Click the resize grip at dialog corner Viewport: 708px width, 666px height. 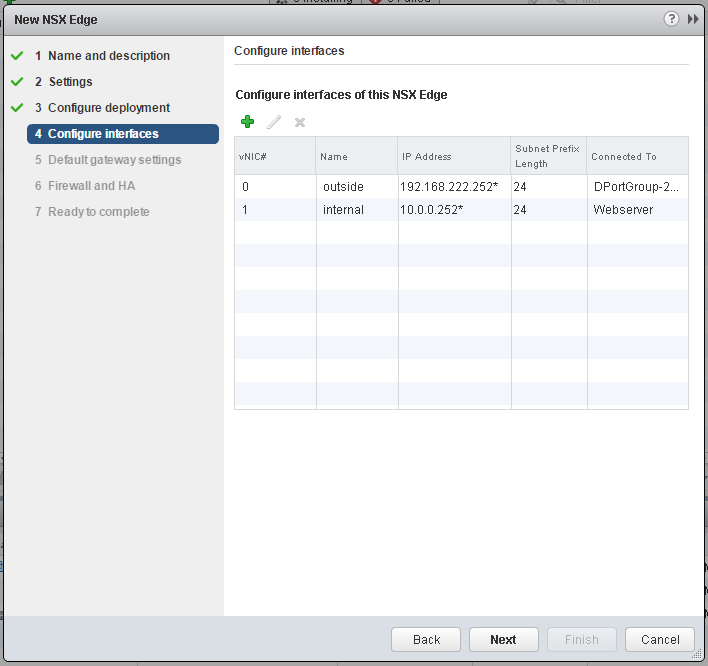coord(697,655)
